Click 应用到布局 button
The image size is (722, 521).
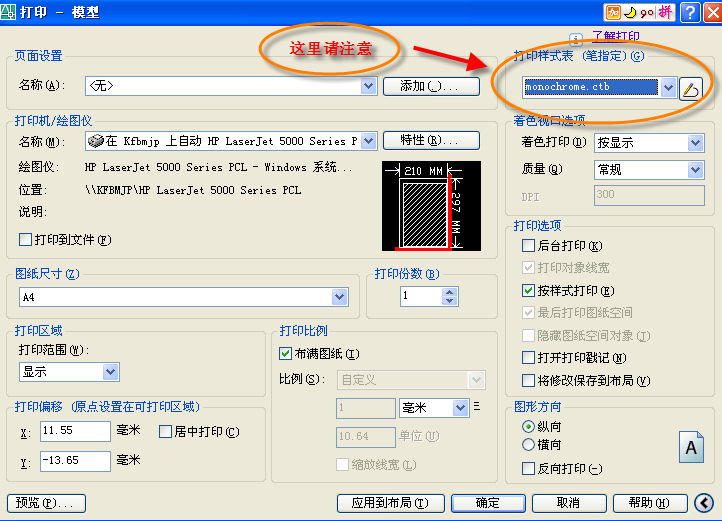391,503
